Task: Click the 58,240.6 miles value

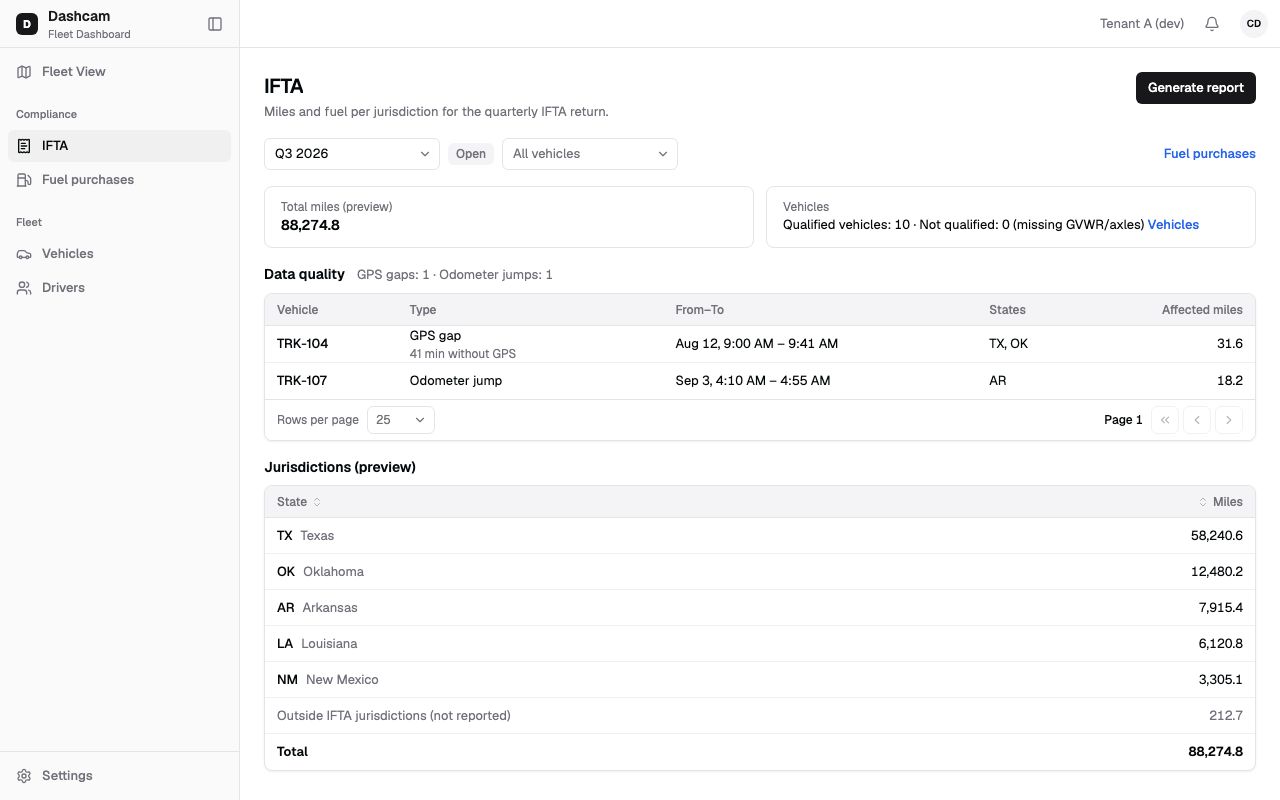Action: 1217,536
